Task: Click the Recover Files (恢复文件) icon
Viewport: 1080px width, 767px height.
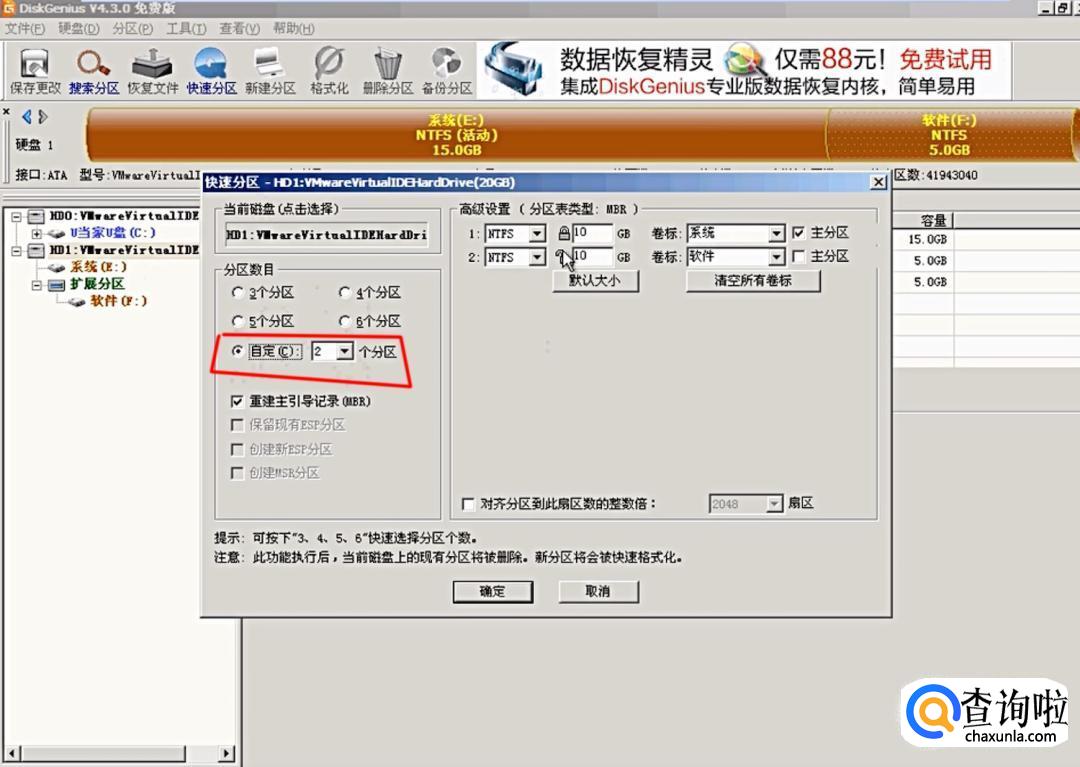Action: point(152,71)
